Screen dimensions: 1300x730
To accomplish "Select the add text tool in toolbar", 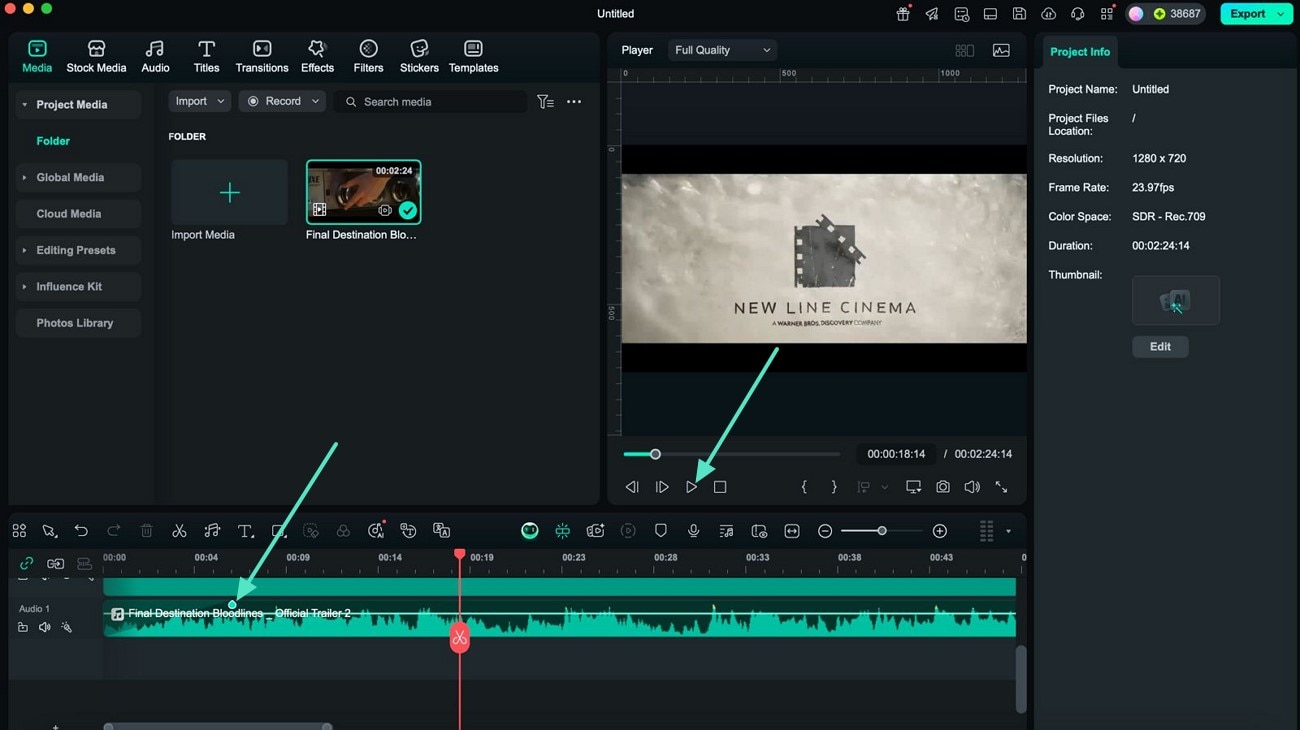I will click(245, 531).
